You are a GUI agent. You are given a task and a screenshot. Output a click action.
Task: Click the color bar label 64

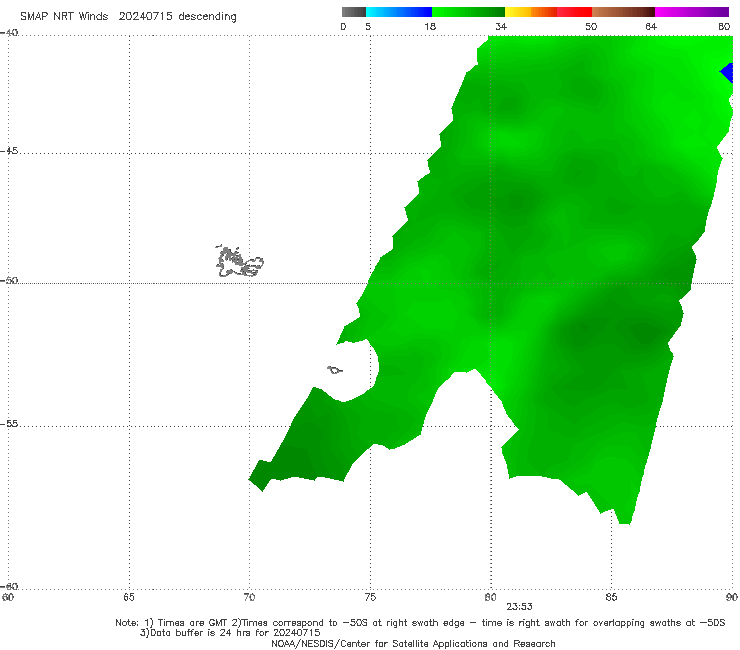point(651,26)
